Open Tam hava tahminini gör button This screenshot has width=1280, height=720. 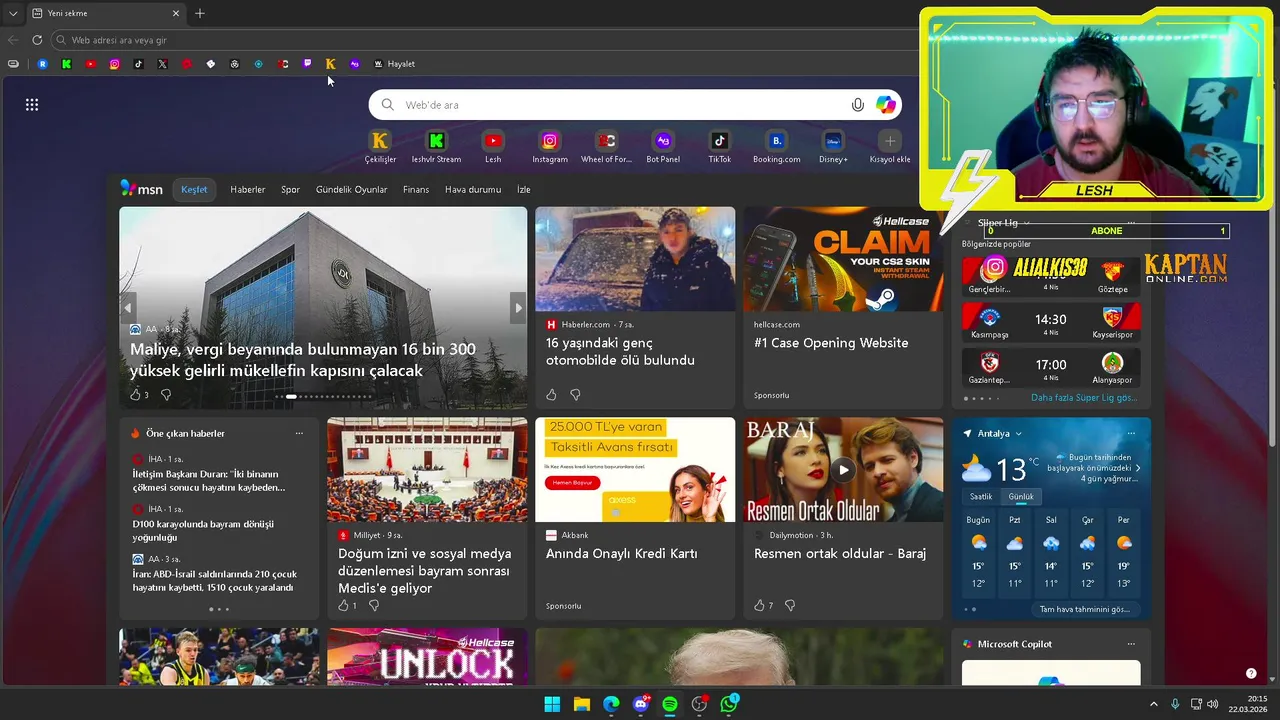[1085, 609]
